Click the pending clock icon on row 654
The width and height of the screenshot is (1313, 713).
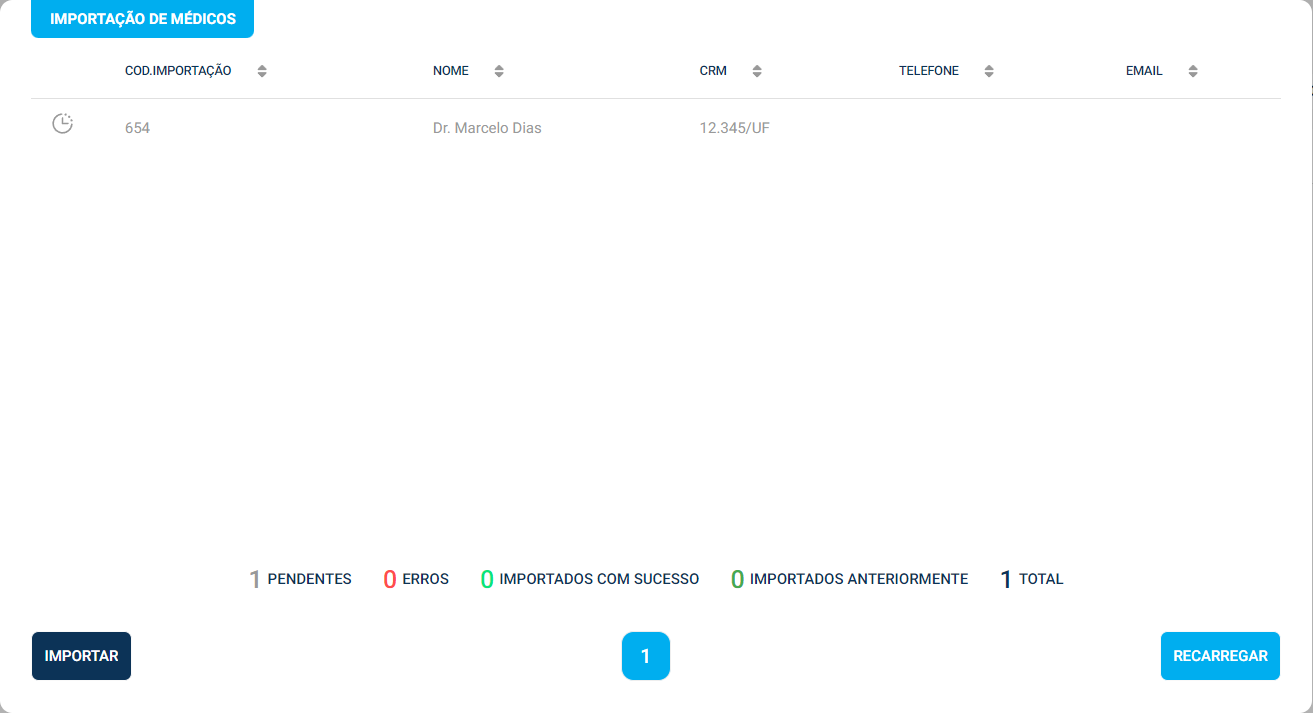(62, 125)
